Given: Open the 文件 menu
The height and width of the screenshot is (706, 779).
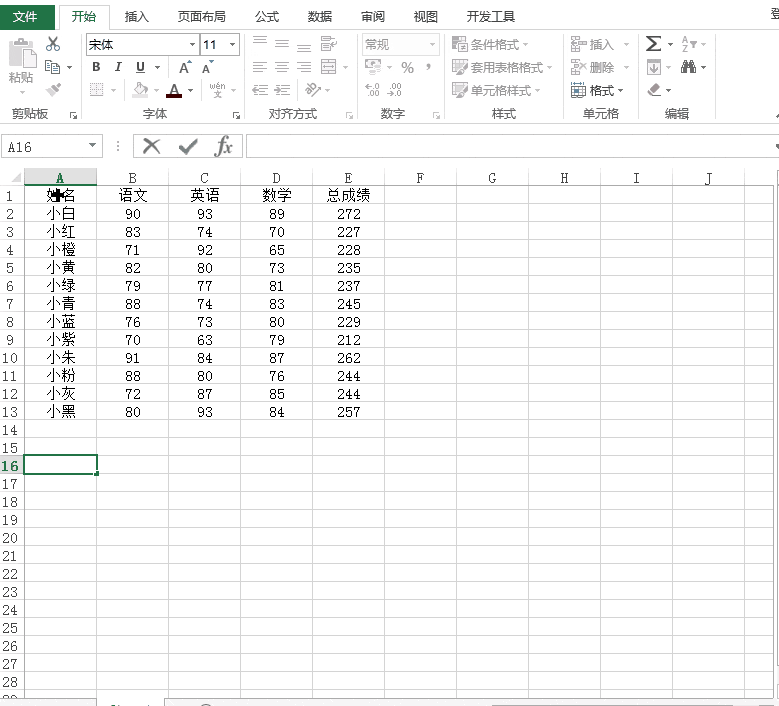Looking at the screenshot, I should 25,17.
